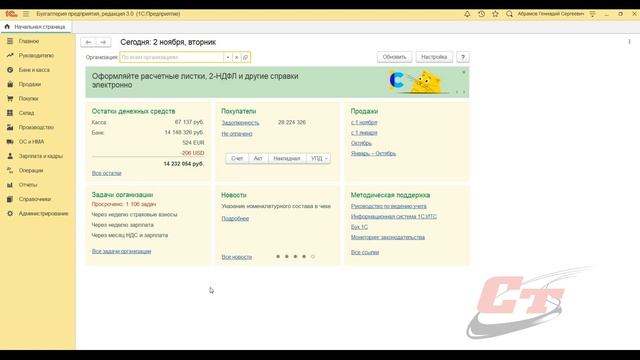640x360 pixels.
Task: Click 'Через неделю страховые взносы' task
Action: [134, 214]
